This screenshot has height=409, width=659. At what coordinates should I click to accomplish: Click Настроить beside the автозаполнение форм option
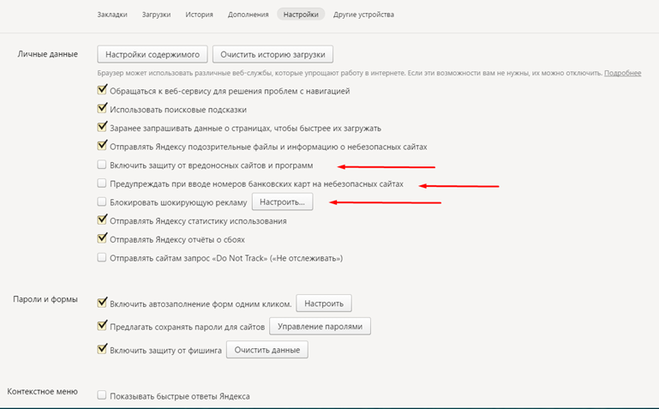click(324, 303)
